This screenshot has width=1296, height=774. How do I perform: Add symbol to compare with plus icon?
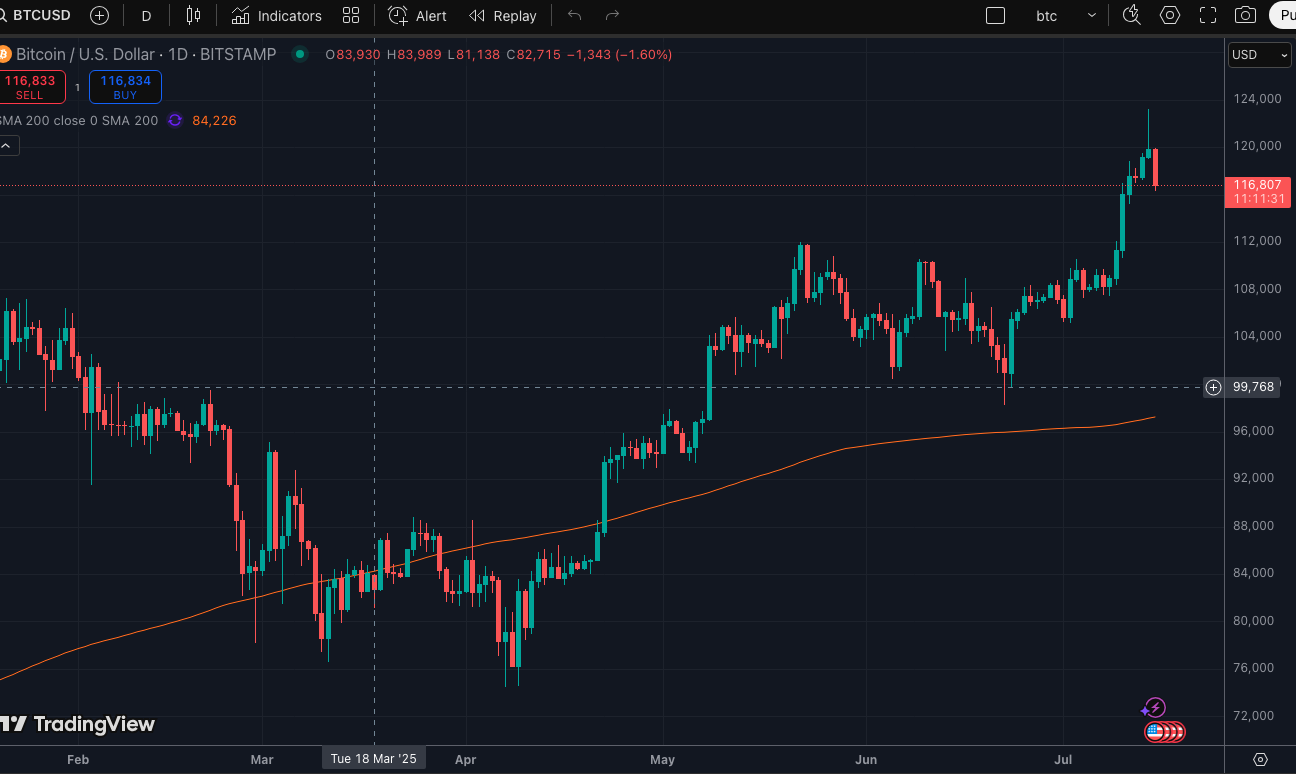(x=99, y=15)
